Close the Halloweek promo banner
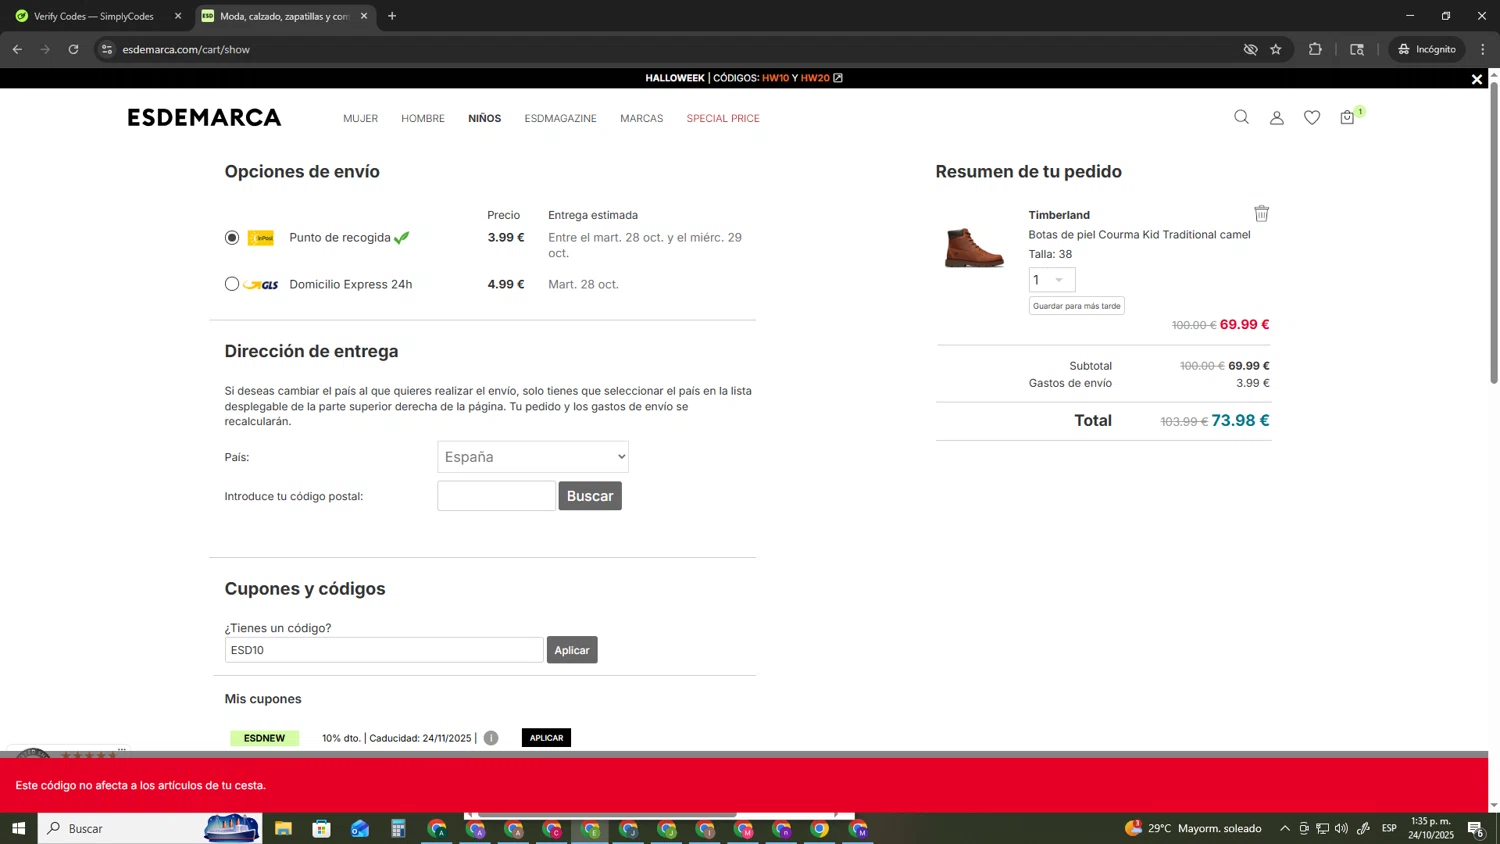This screenshot has width=1500, height=844. (x=1476, y=79)
